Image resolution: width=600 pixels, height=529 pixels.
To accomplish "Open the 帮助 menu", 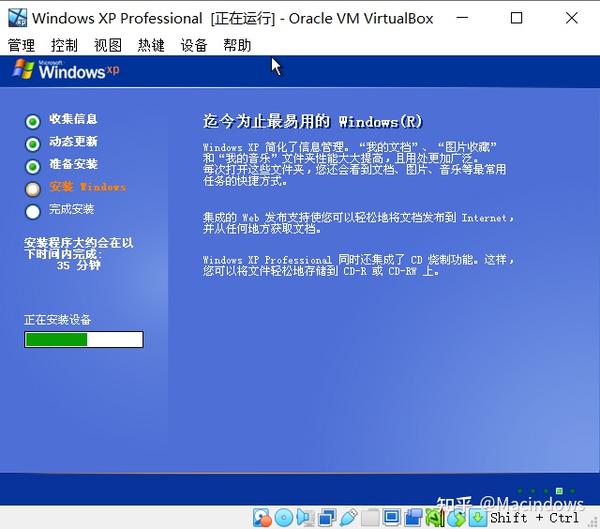I will (237, 46).
